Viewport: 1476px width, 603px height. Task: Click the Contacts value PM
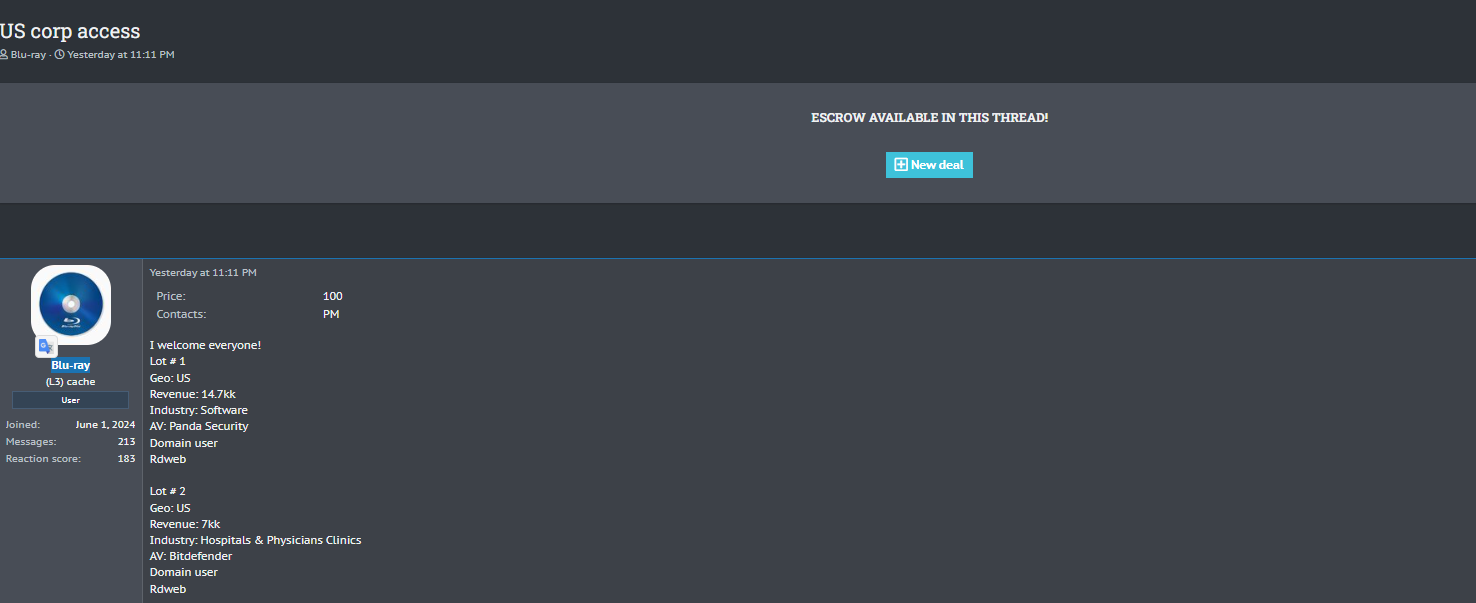tap(331, 314)
